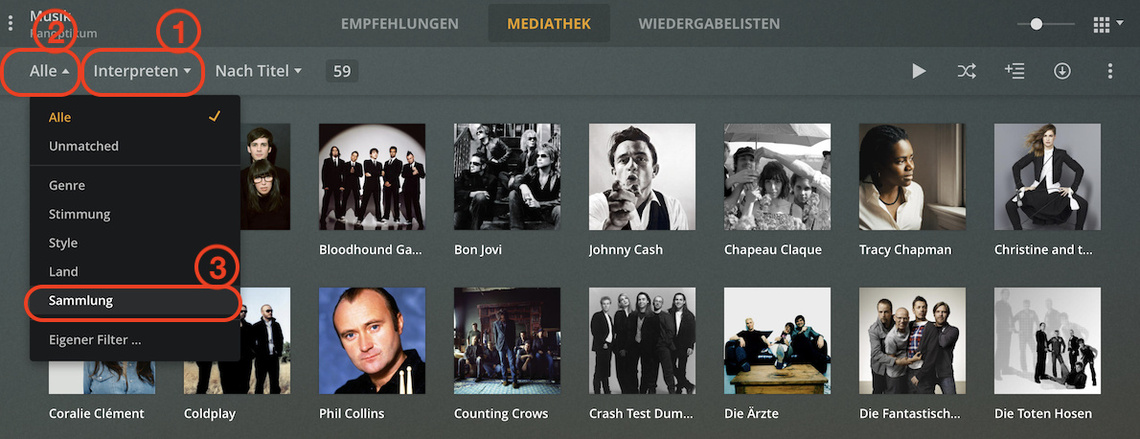1140x439 pixels.
Task: Collapse the Alle filter dropdown
Action: (50, 71)
